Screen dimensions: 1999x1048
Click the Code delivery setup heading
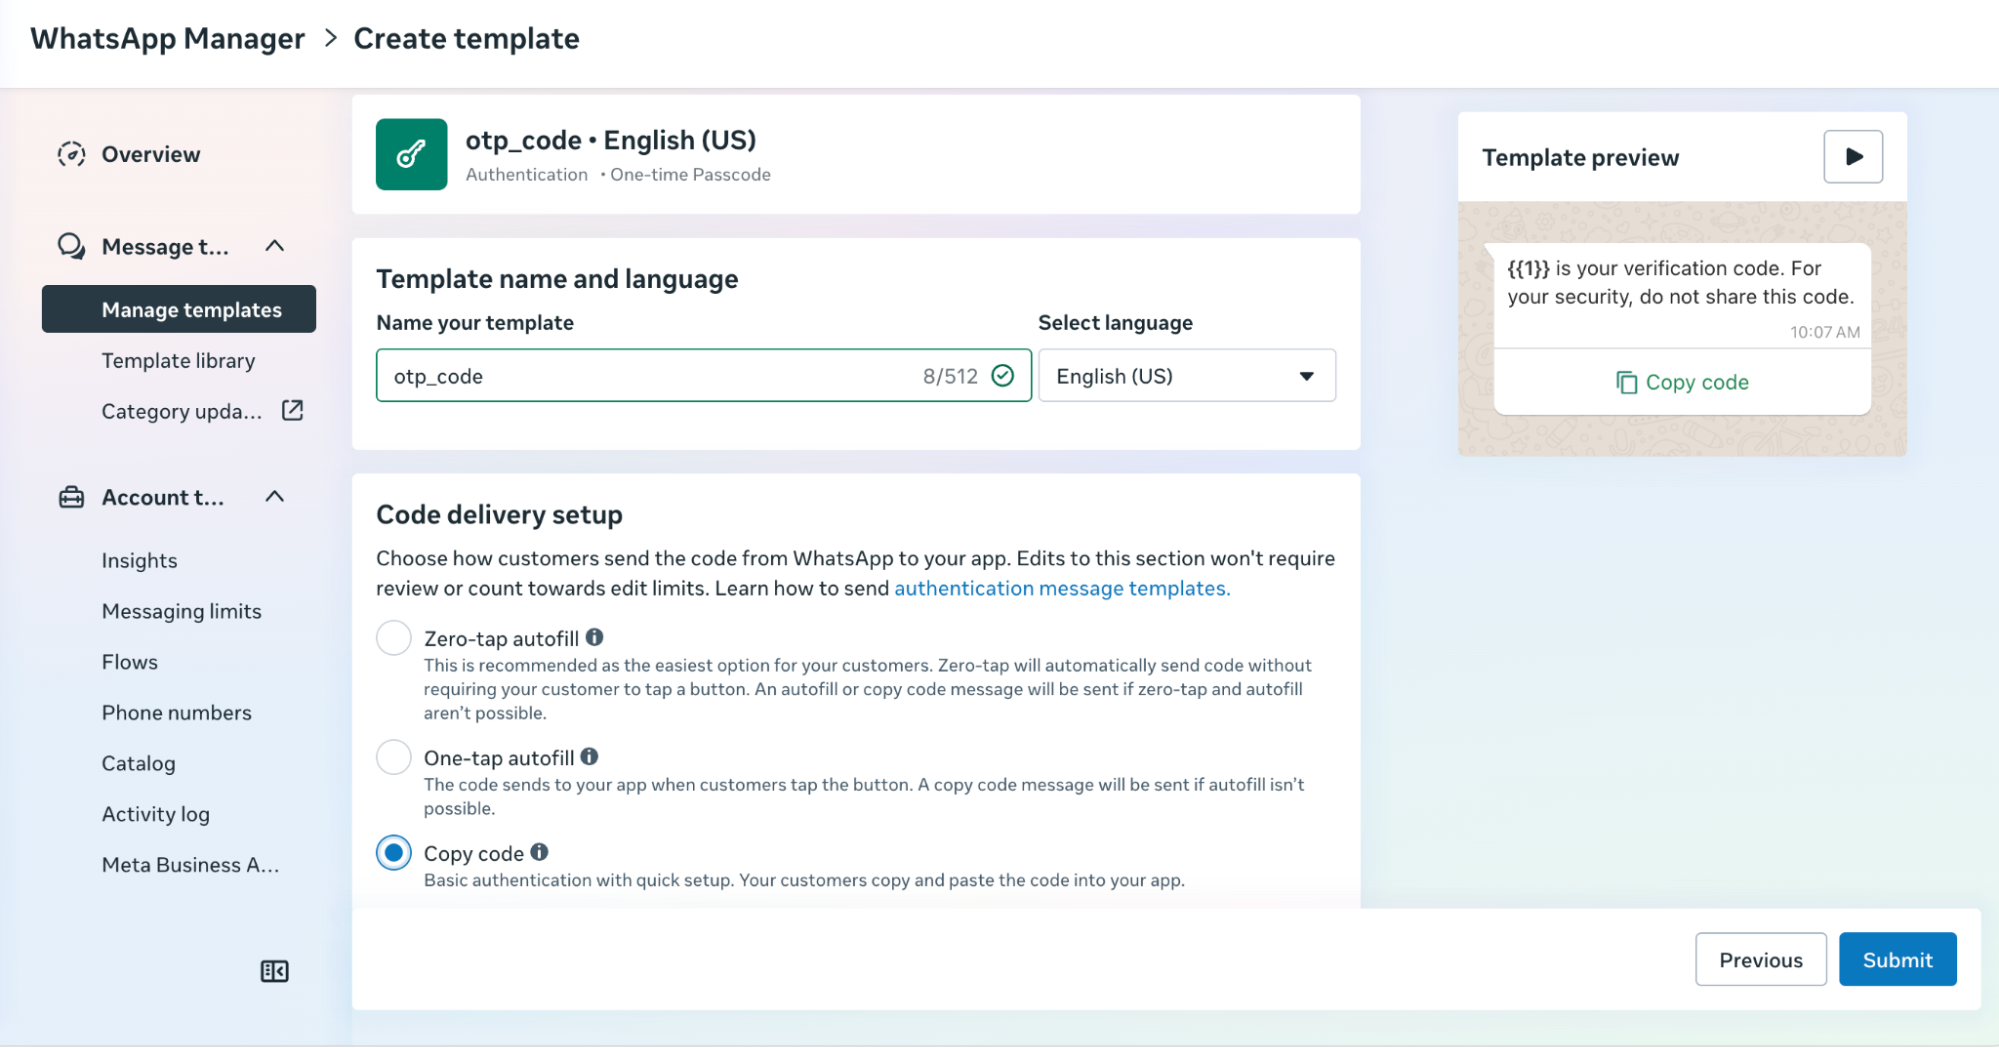(499, 514)
